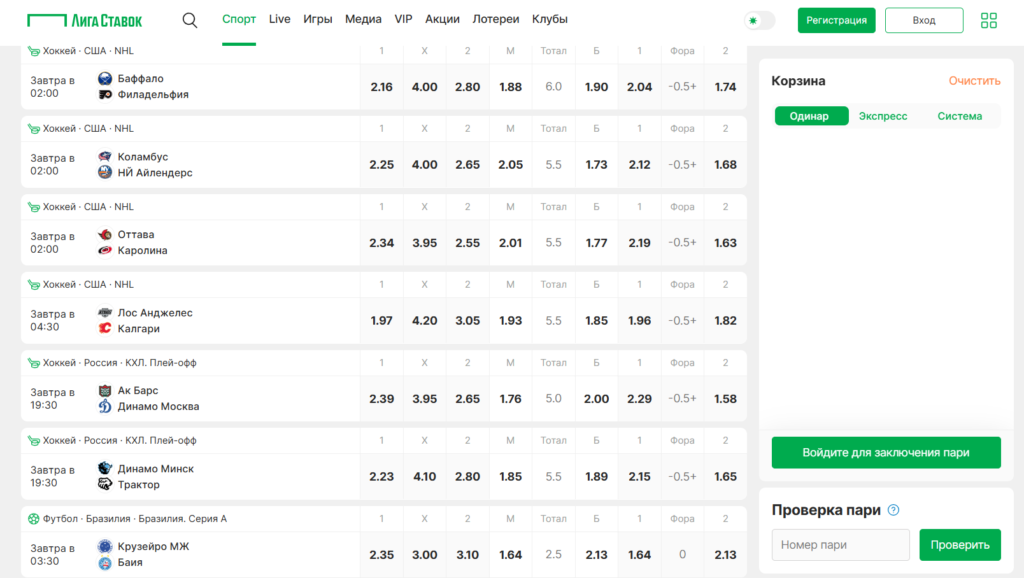This screenshot has height=578, width=1024.
Task: Pick odds 2.55 for Каролина win
Action: point(468,243)
